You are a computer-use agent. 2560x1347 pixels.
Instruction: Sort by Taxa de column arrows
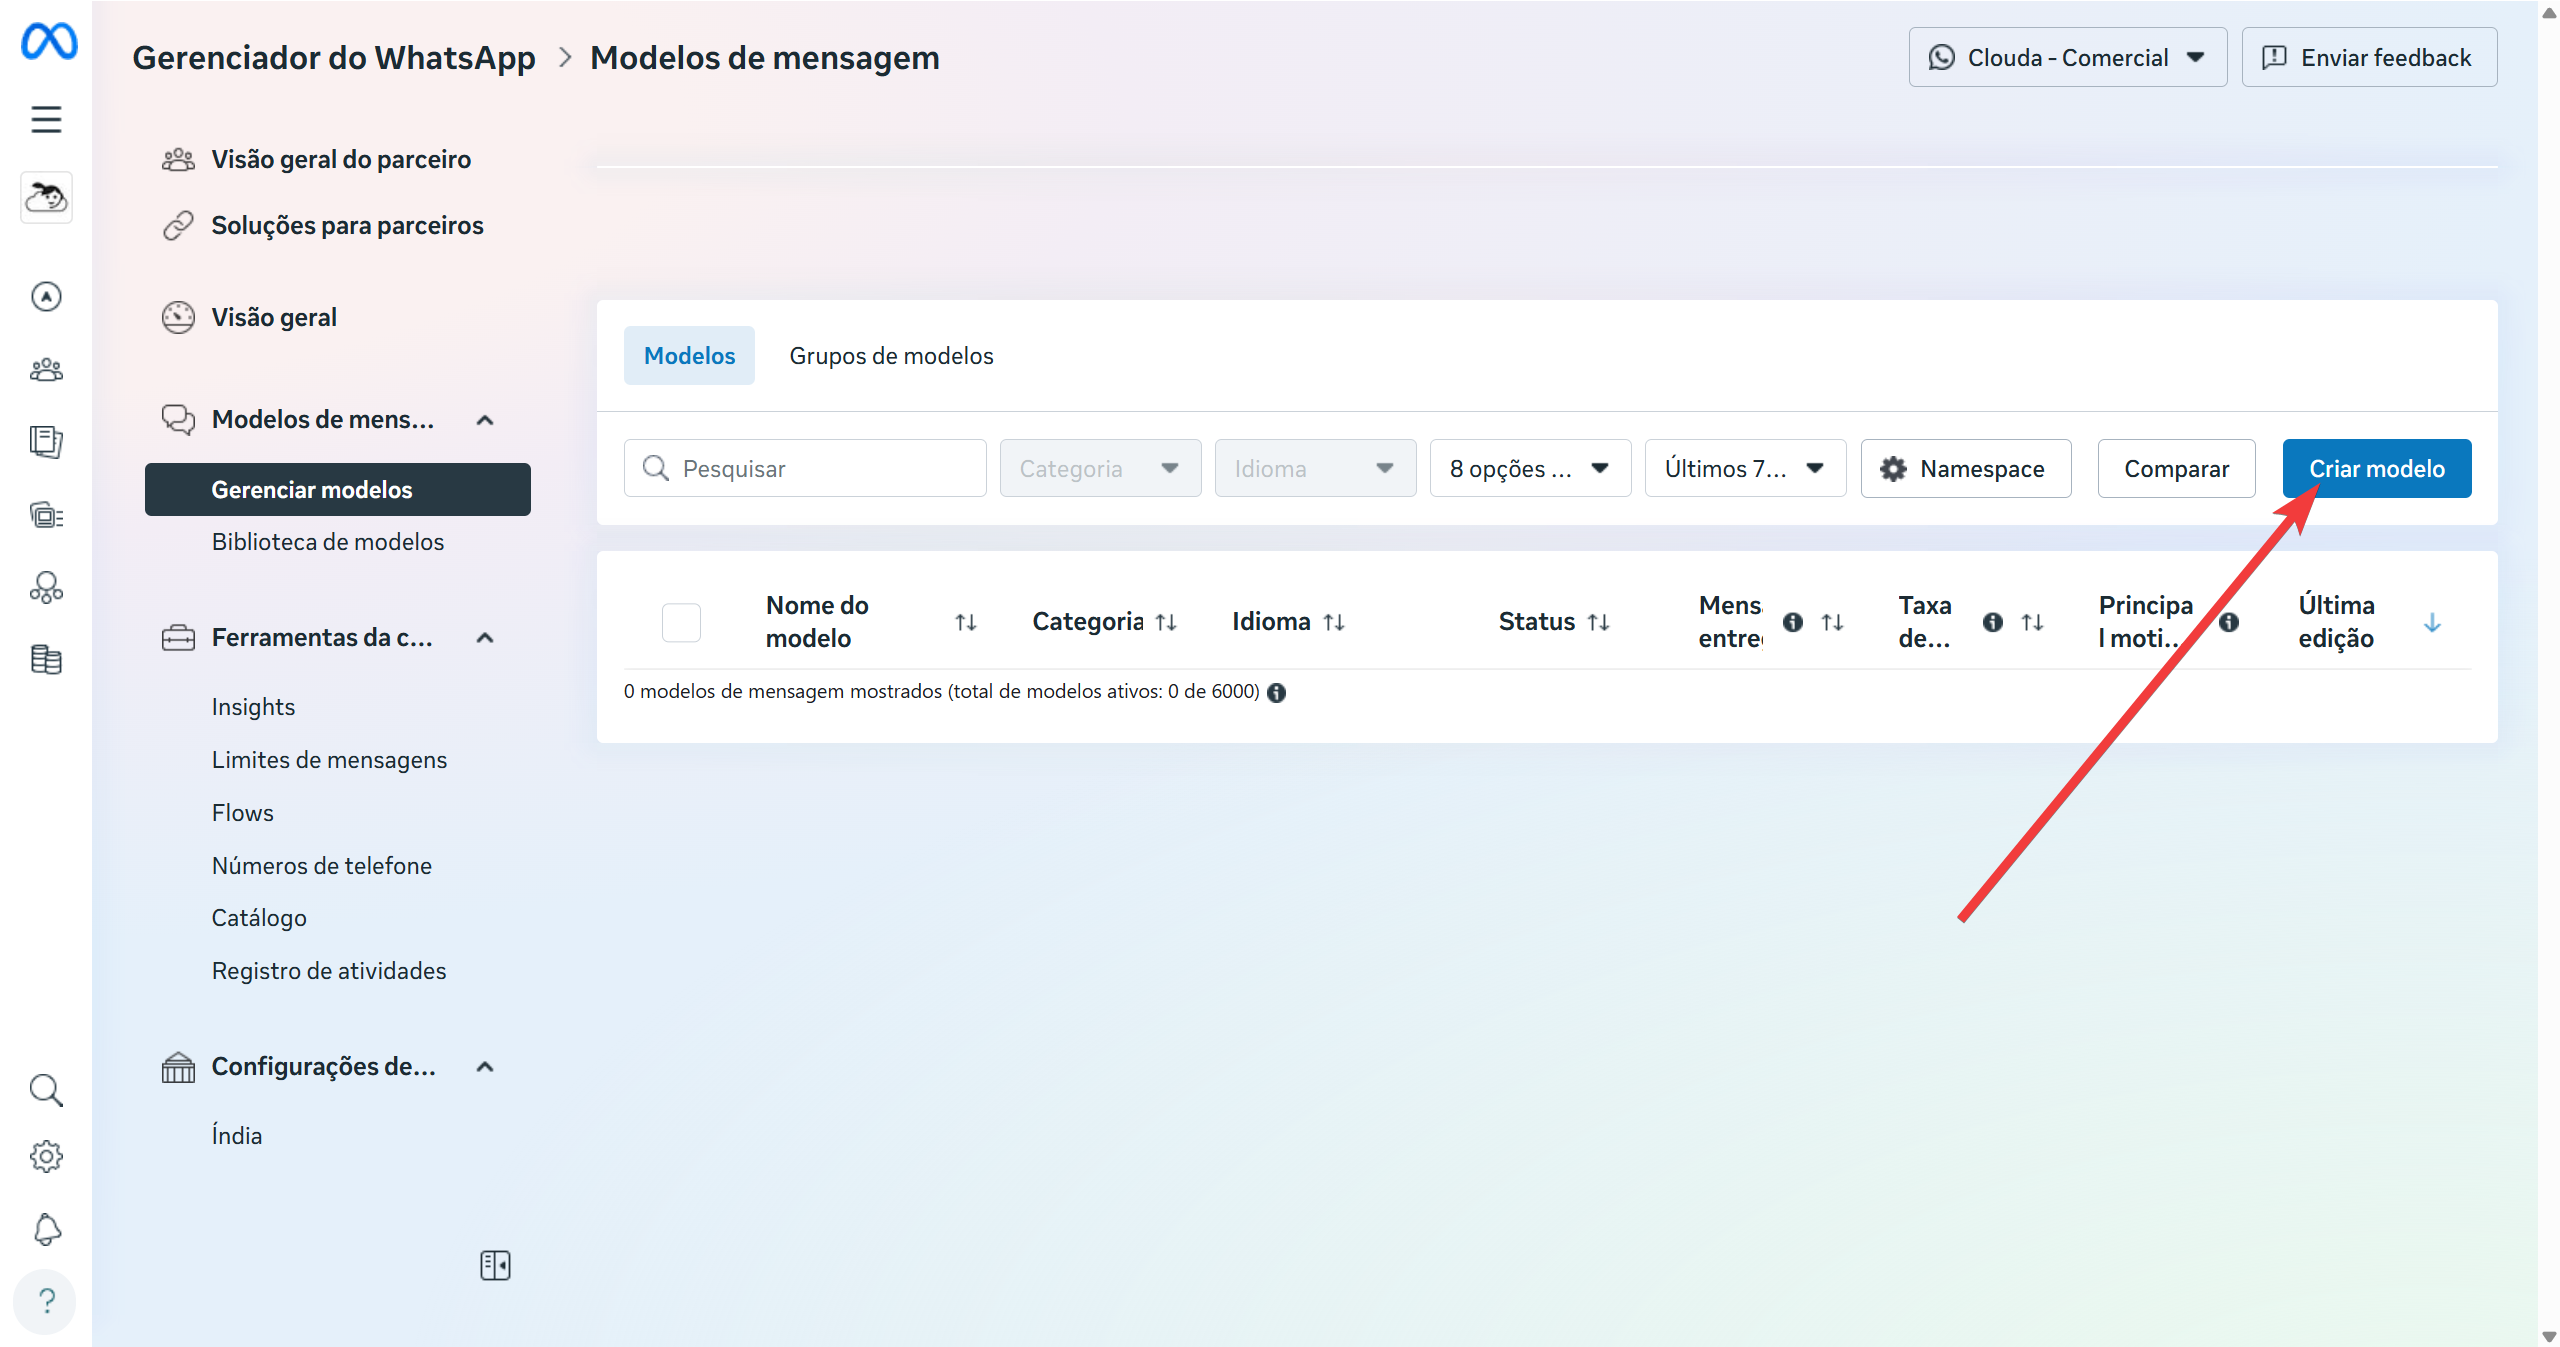2032,622
